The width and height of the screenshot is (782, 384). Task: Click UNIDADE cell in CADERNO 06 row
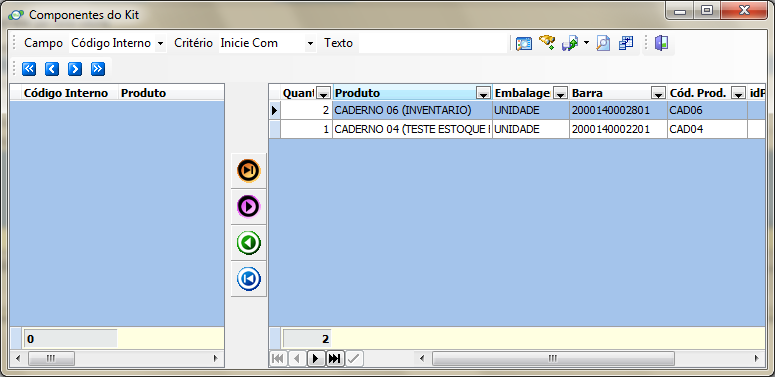tap(531, 110)
